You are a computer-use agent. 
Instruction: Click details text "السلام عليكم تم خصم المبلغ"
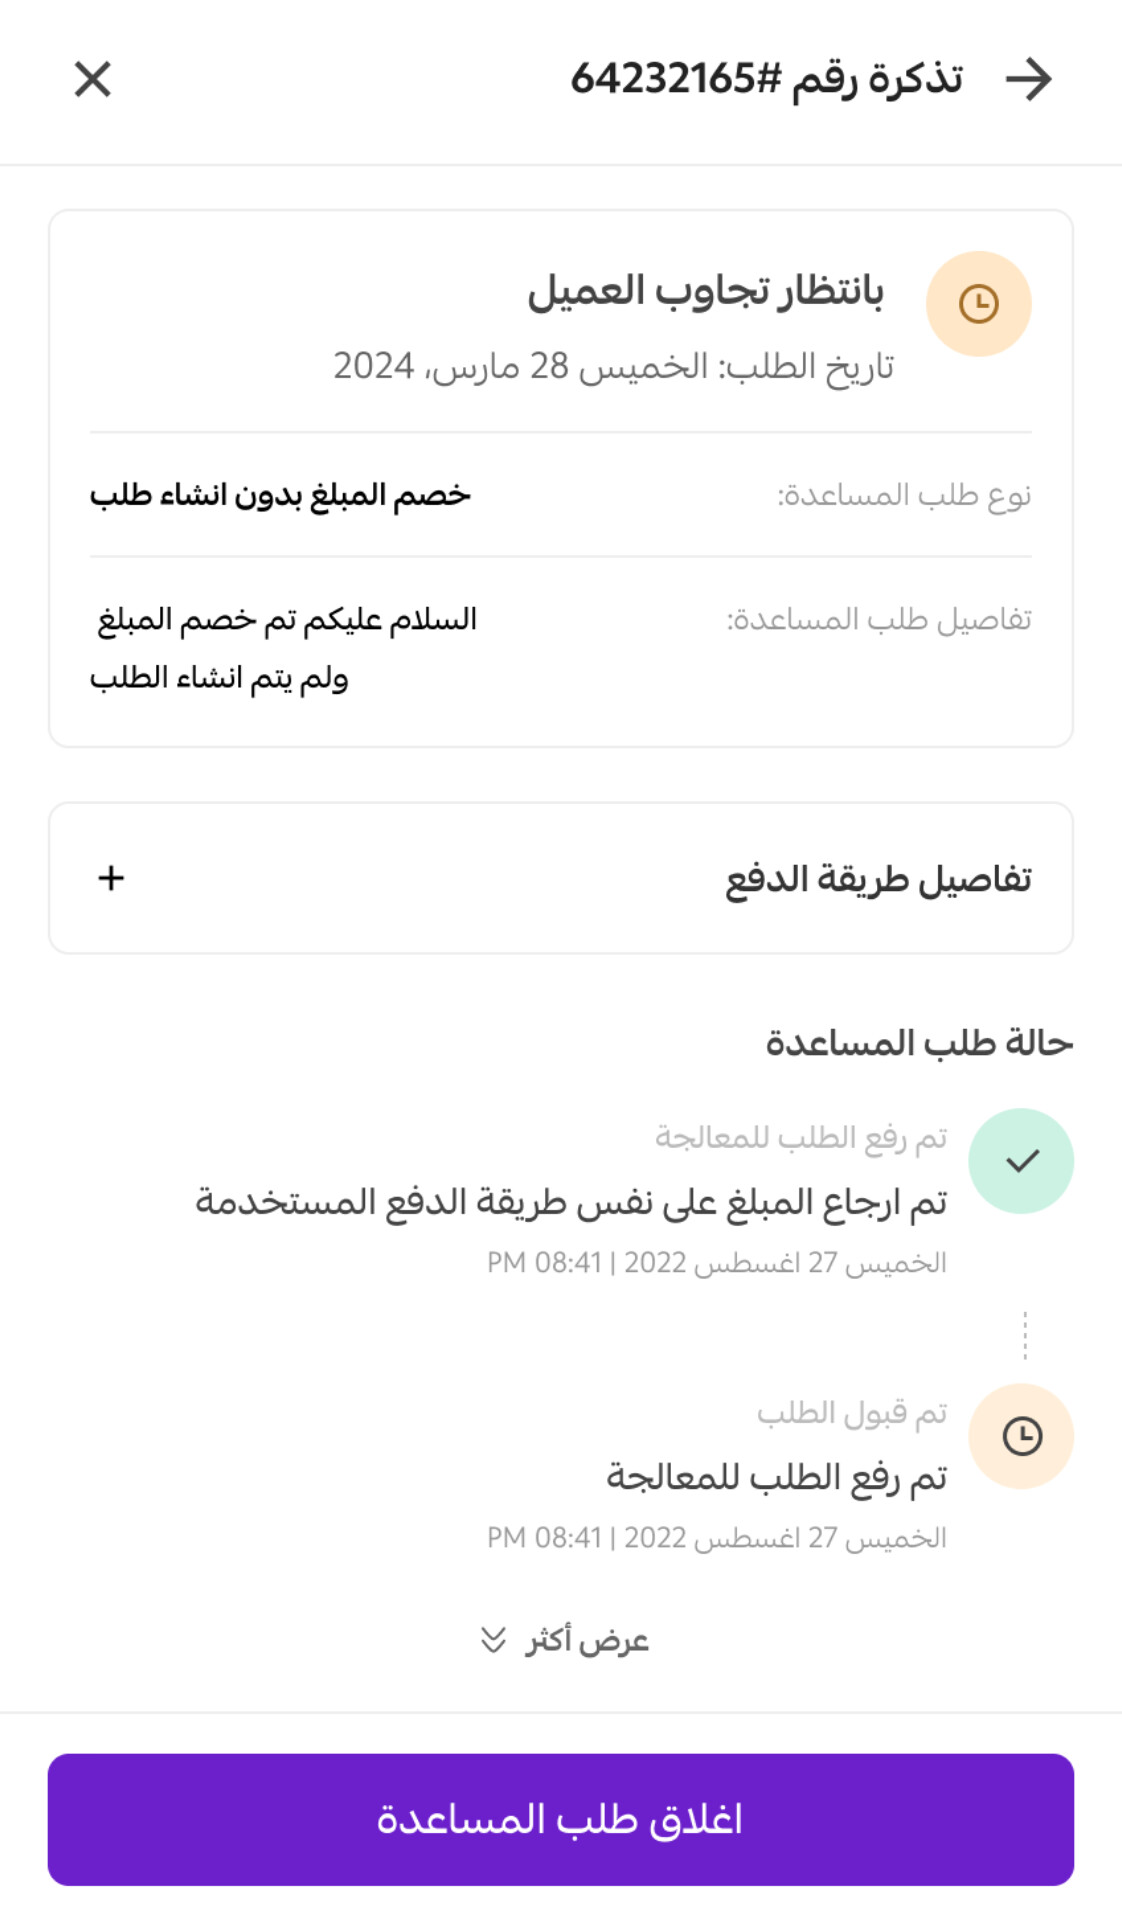click(x=287, y=620)
